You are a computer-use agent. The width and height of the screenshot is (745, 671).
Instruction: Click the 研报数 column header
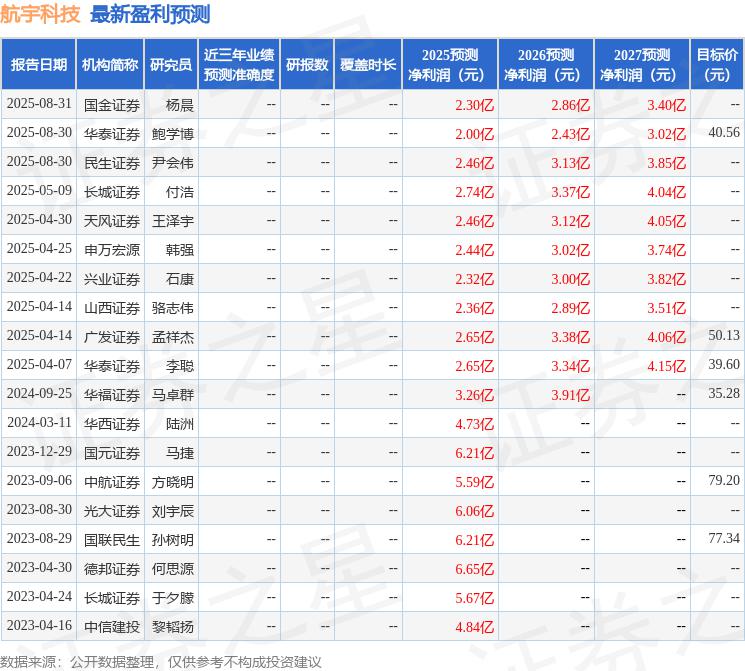click(x=307, y=65)
